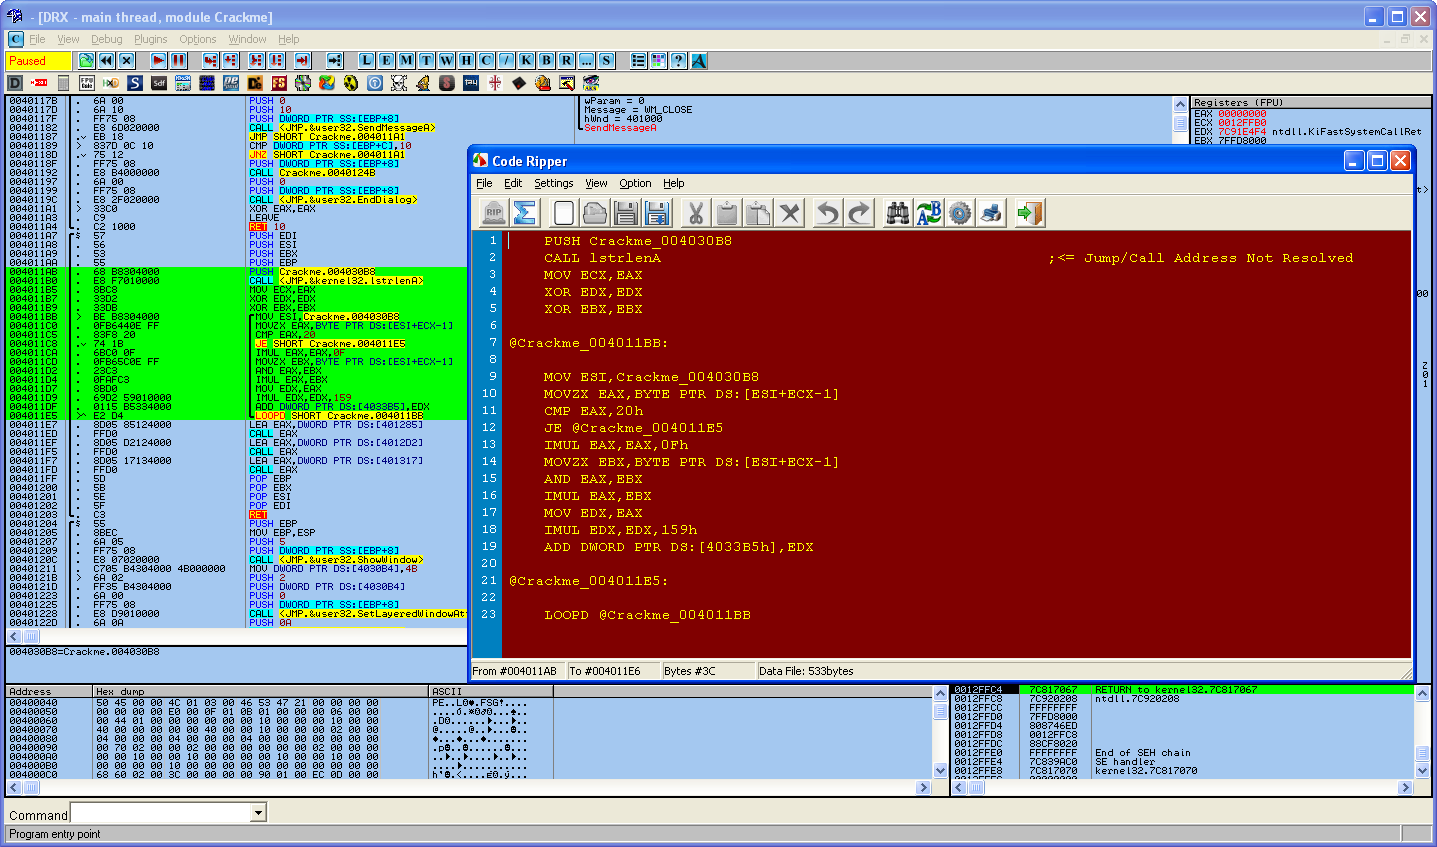Screen dimensions: 1437x847
Task: Open Threads window with T button
Action: coord(426,61)
